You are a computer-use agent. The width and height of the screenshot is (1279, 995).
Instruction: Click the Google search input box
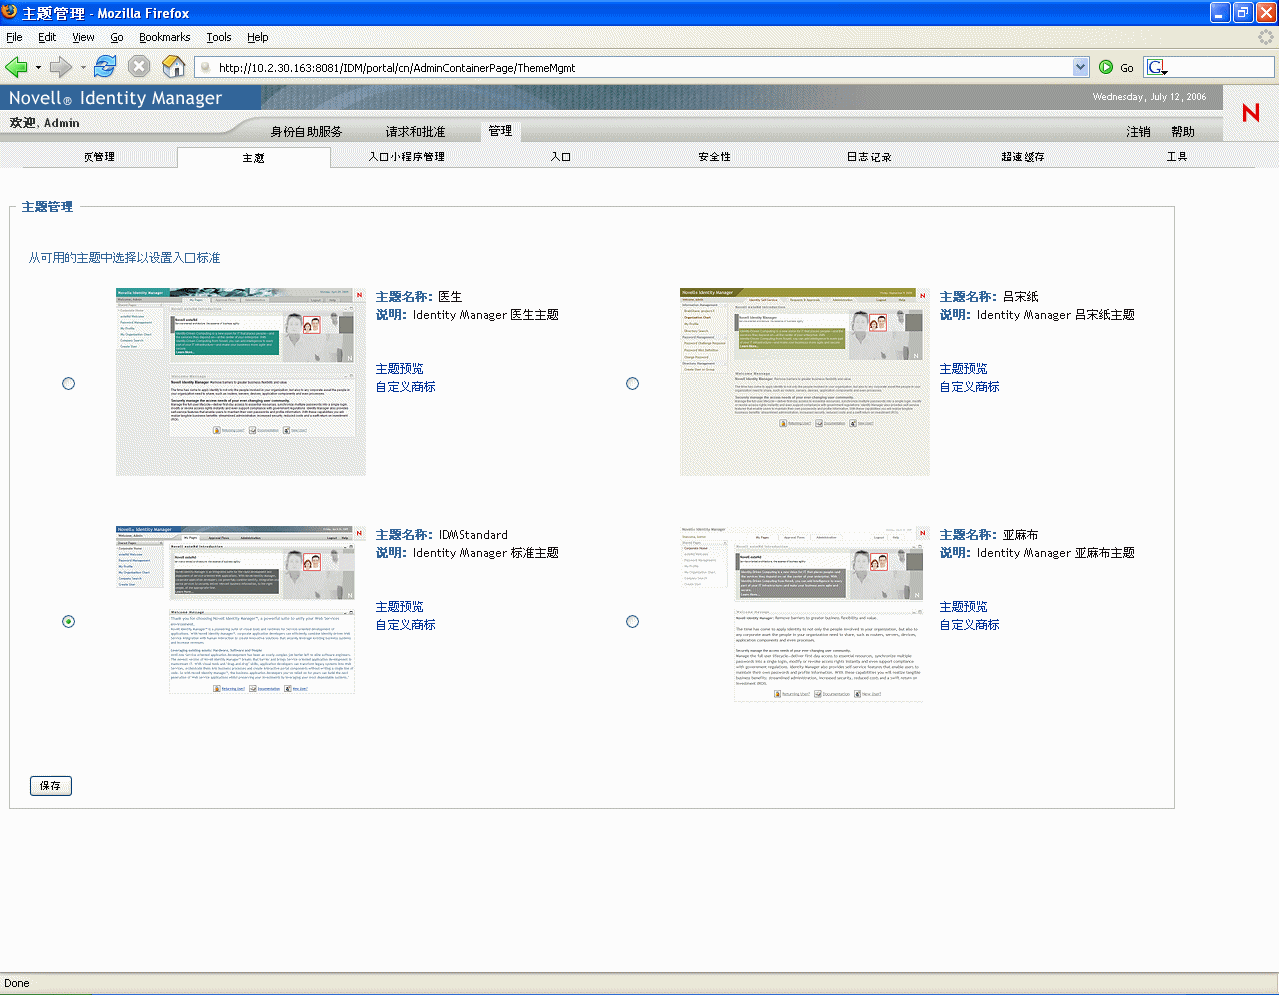(1220, 67)
